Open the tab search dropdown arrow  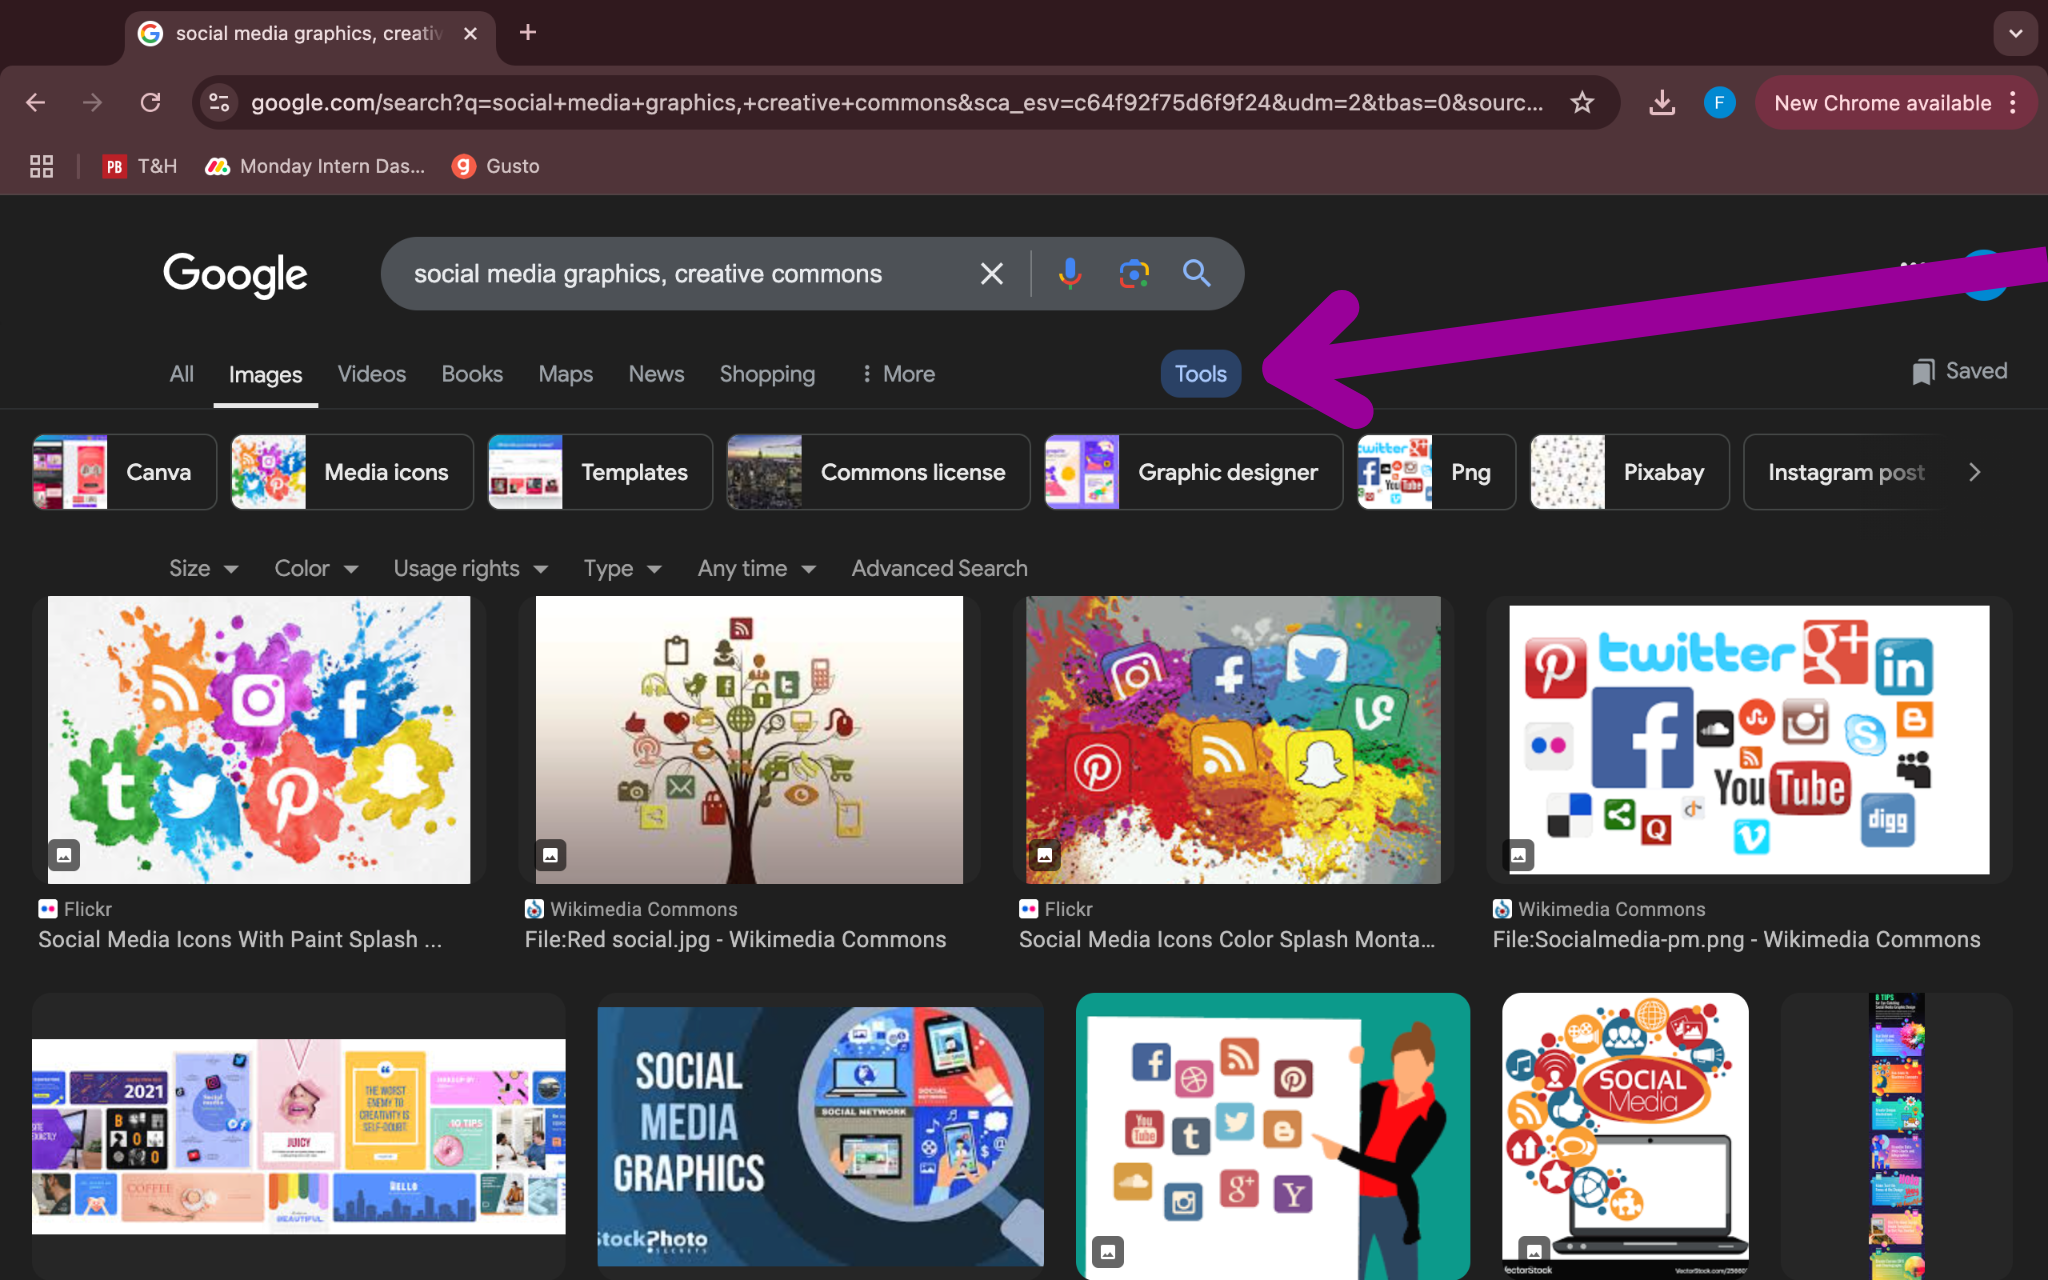click(x=2015, y=33)
